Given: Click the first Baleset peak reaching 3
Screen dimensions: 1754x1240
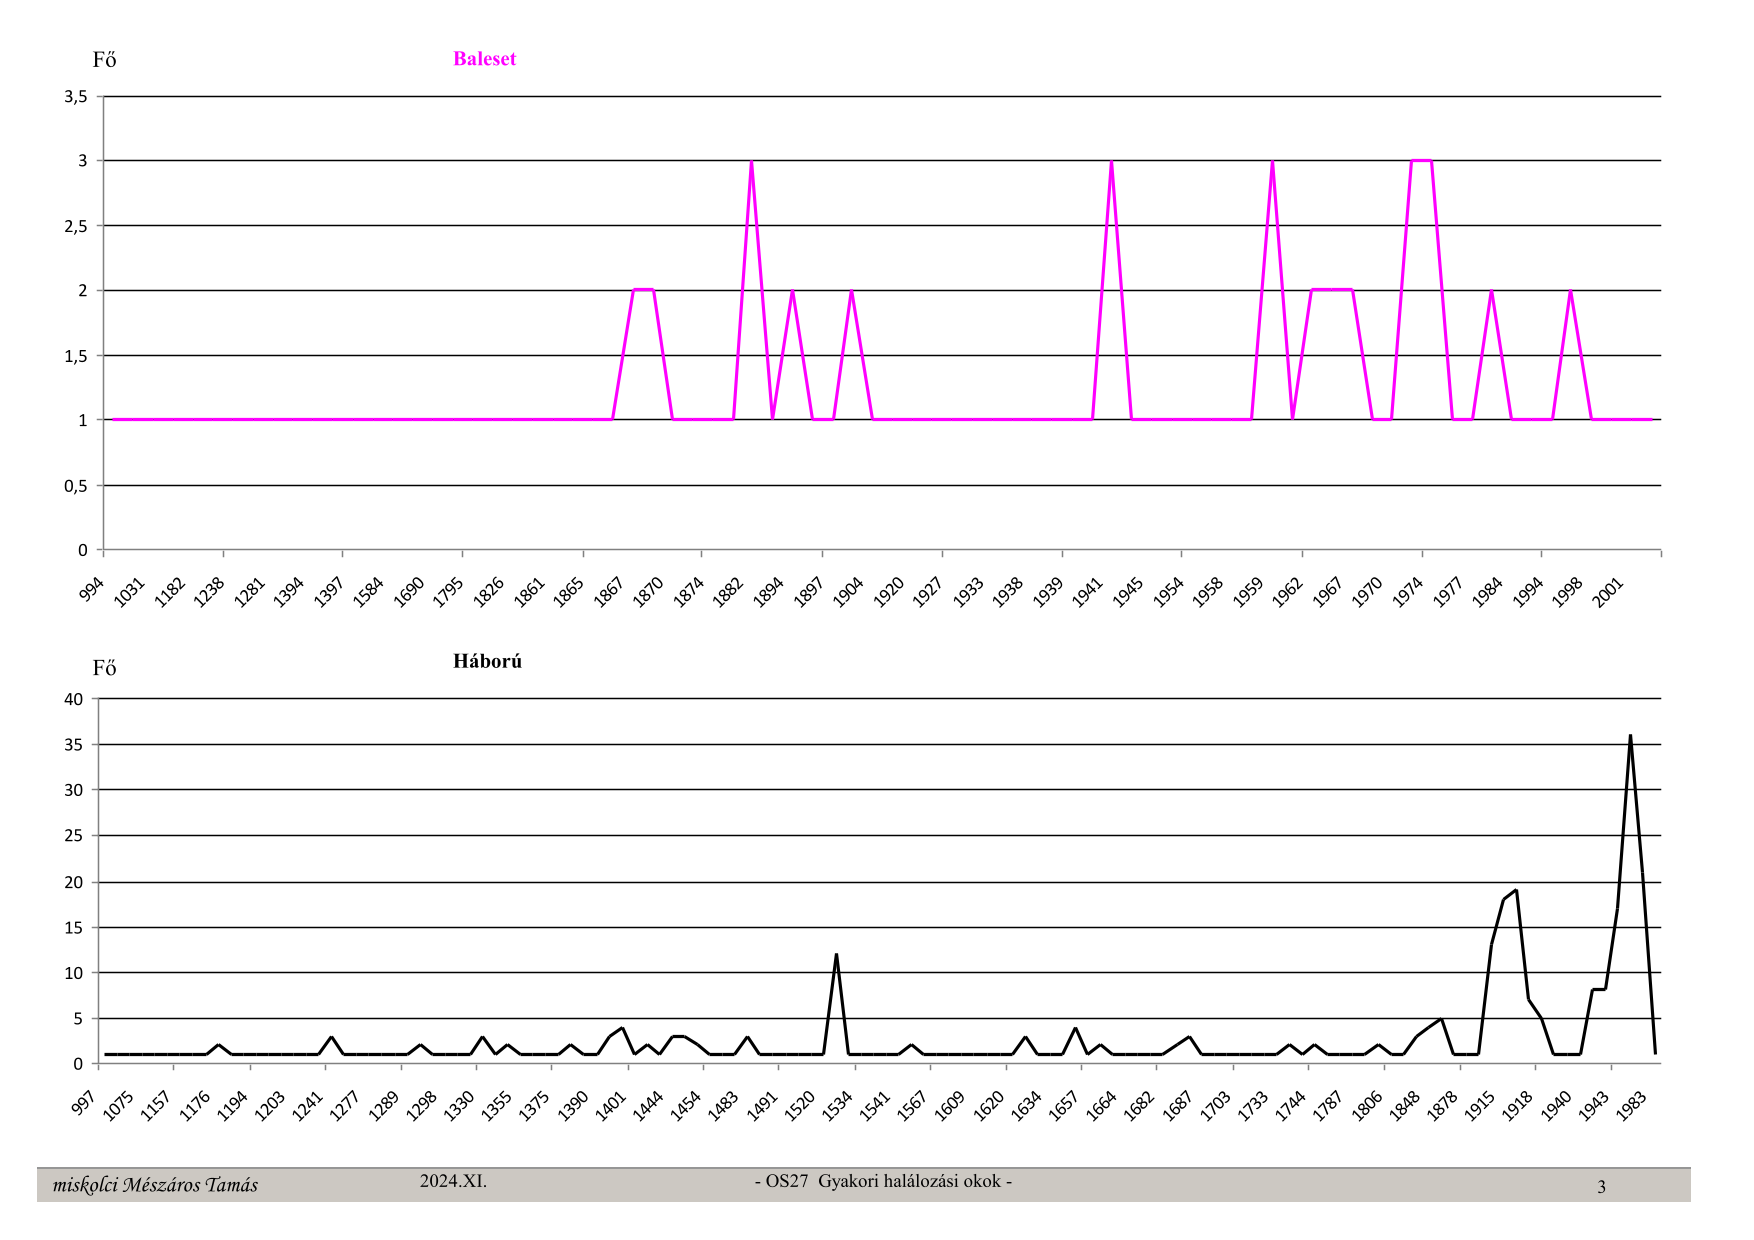Looking at the screenshot, I should point(751,162).
